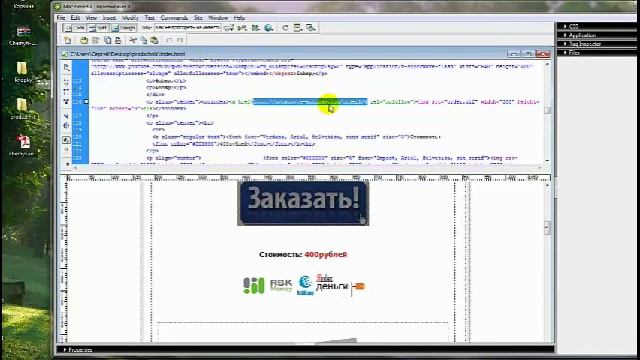Click the WebMoney globe logo
The height and width of the screenshot is (360, 640).
(x=305, y=285)
